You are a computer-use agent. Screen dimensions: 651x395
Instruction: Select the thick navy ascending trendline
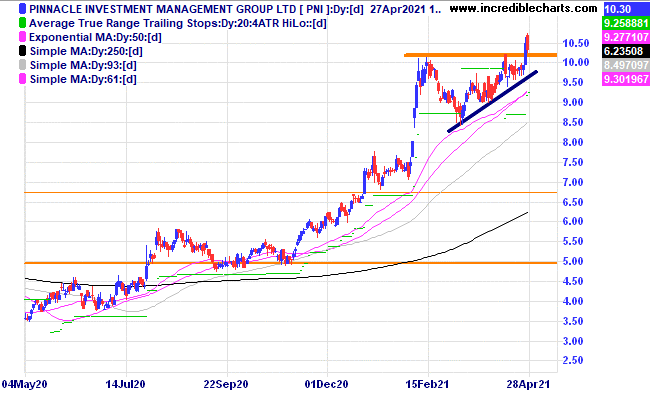(x=492, y=102)
